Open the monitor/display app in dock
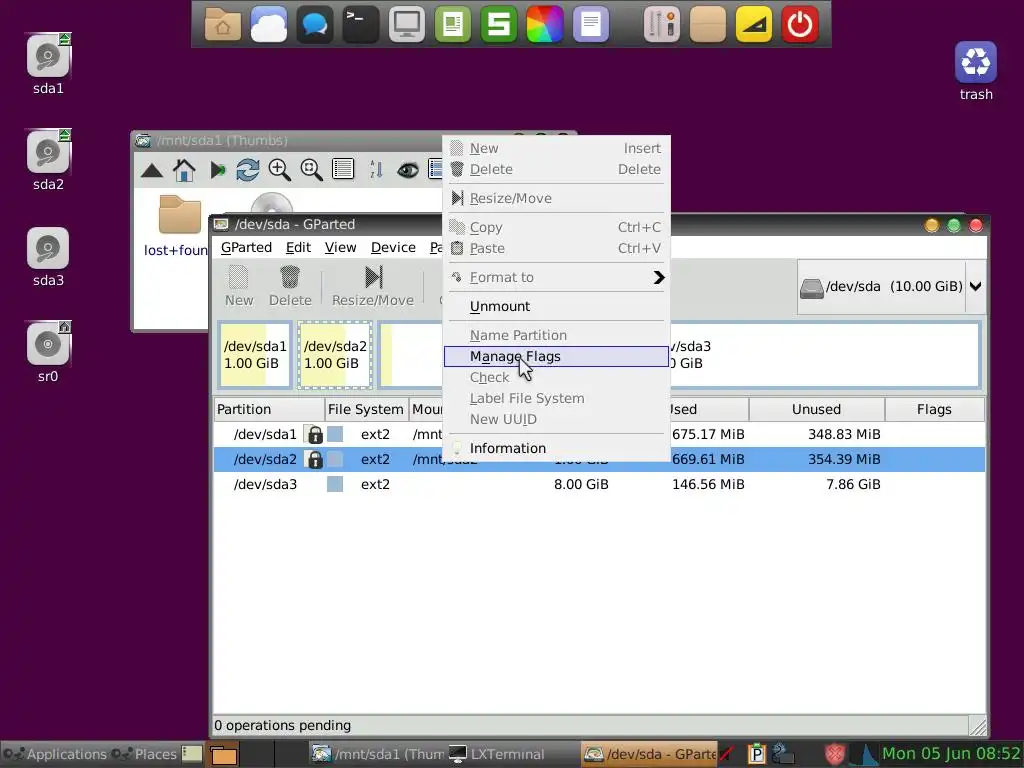Viewport: 1024px width, 768px height. [x=406, y=25]
